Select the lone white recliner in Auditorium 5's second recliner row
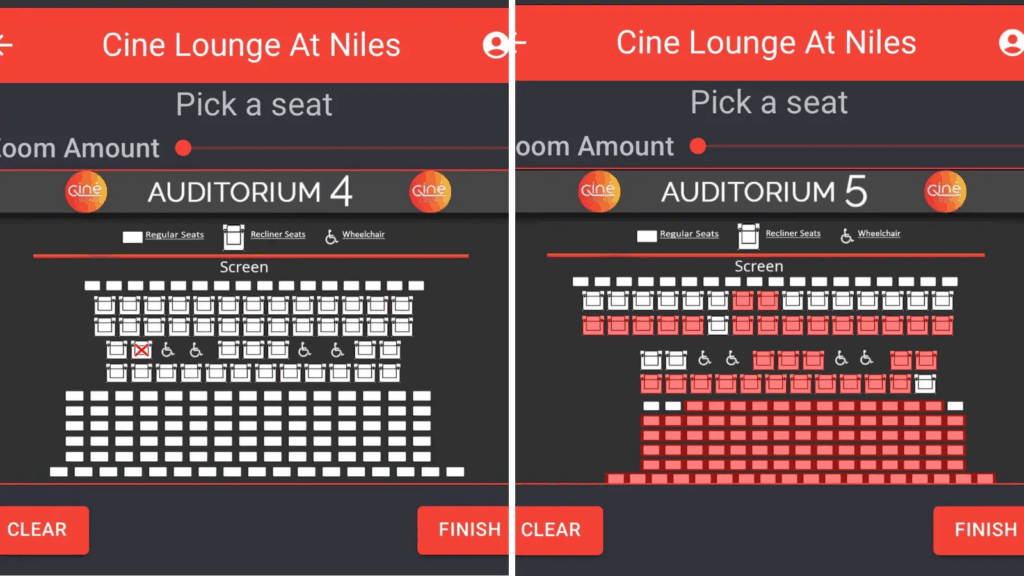 (718, 325)
